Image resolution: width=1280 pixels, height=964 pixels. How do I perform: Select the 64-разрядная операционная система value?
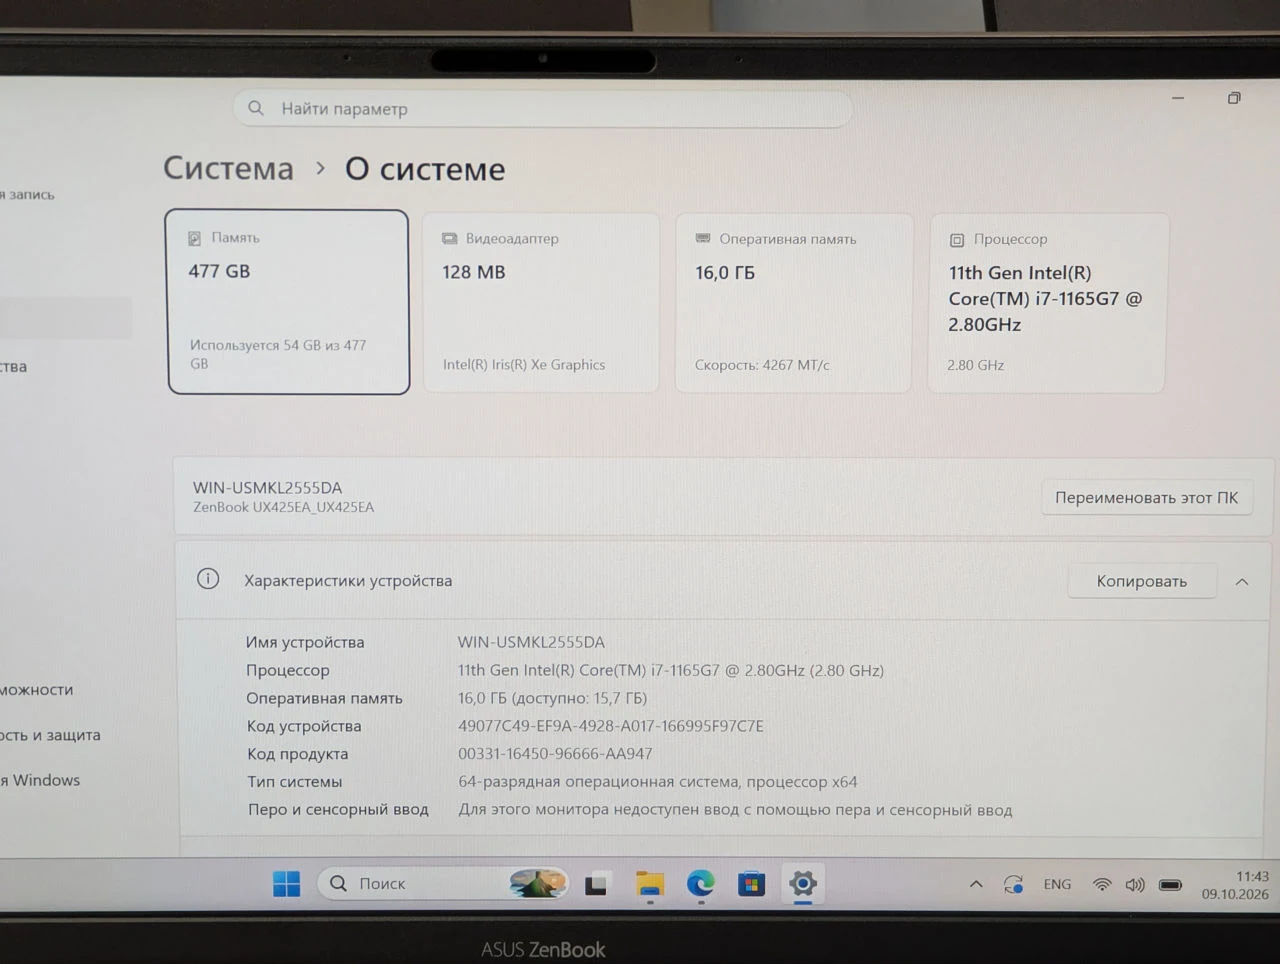(657, 782)
